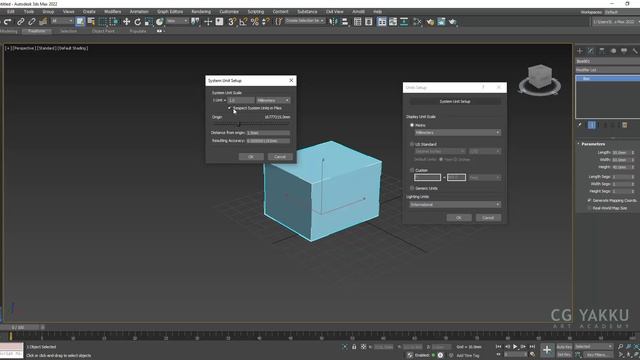Open the system unit type dropdown (Millimeters)
Viewport: 640px width, 360px height.
pyautogui.click(x=273, y=100)
